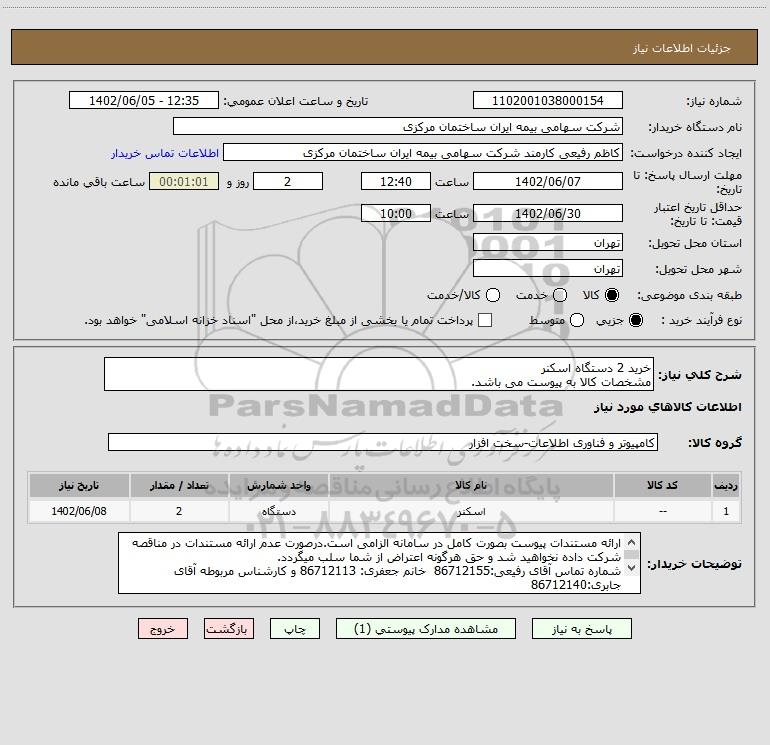Click the price validity date 1402/06/30
Screen dimensions: 770x745
548,213
